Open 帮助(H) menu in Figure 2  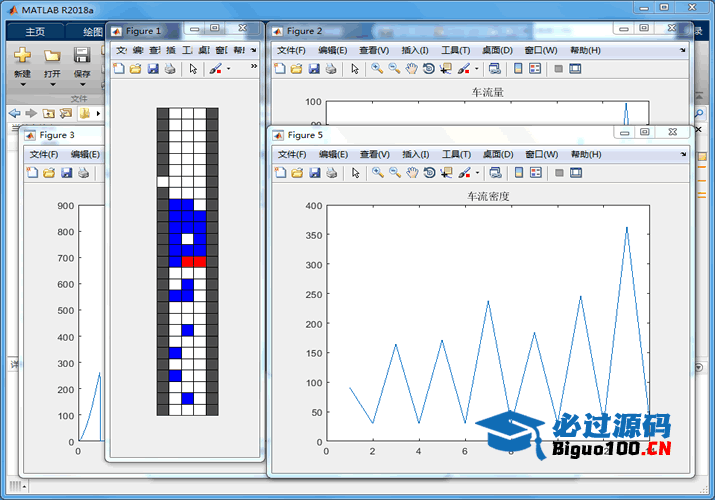click(585, 50)
